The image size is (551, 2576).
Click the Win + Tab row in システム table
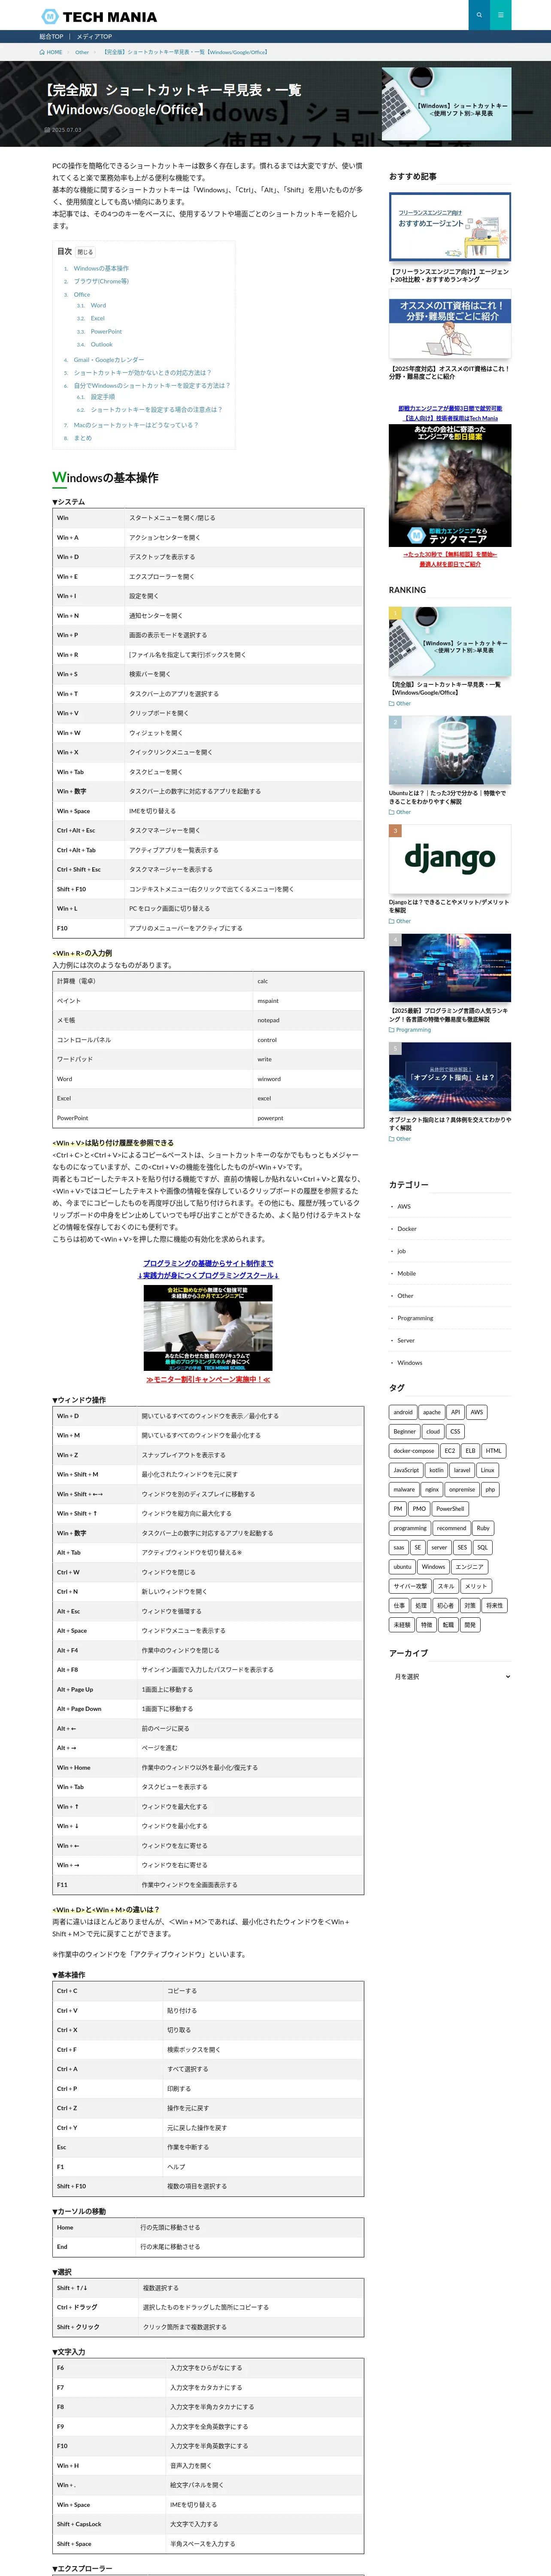[208, 772]
